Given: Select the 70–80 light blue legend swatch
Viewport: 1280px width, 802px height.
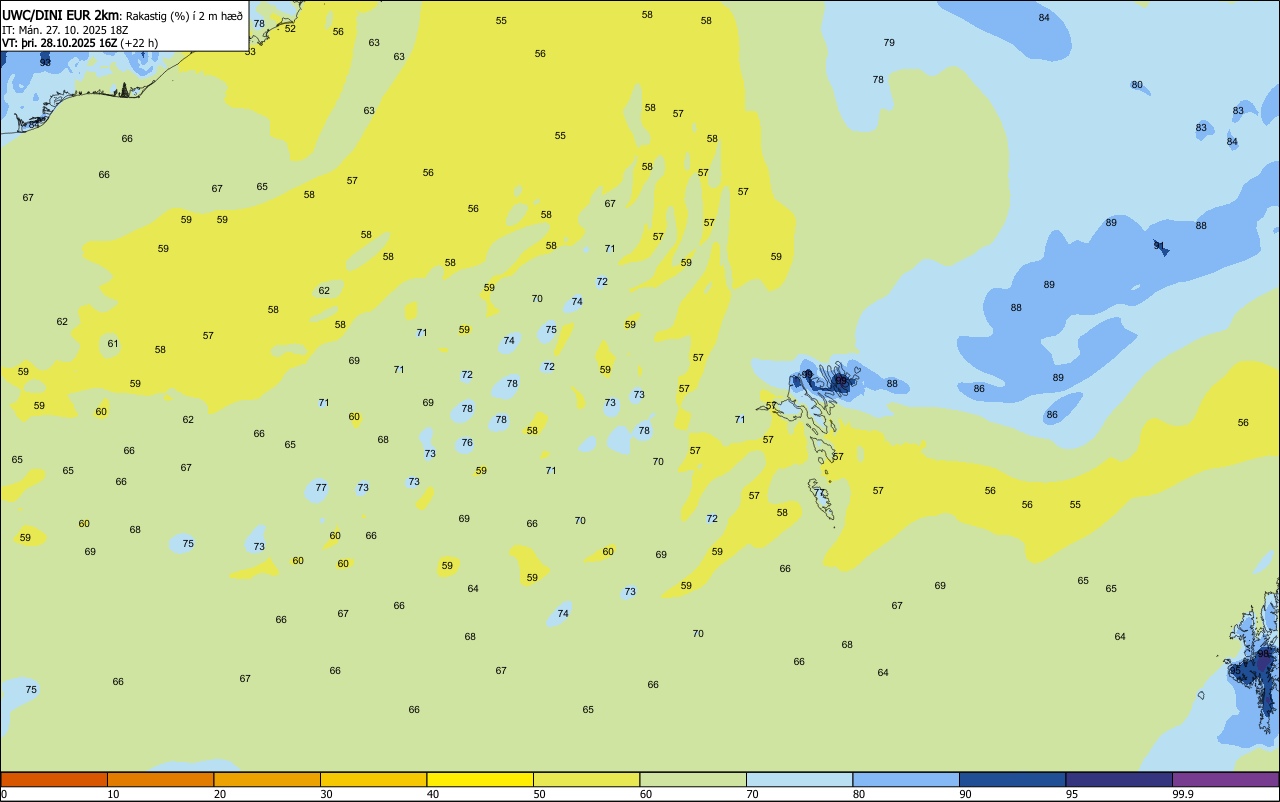Looking at the screenshot, I should click(x=799, y=779).
